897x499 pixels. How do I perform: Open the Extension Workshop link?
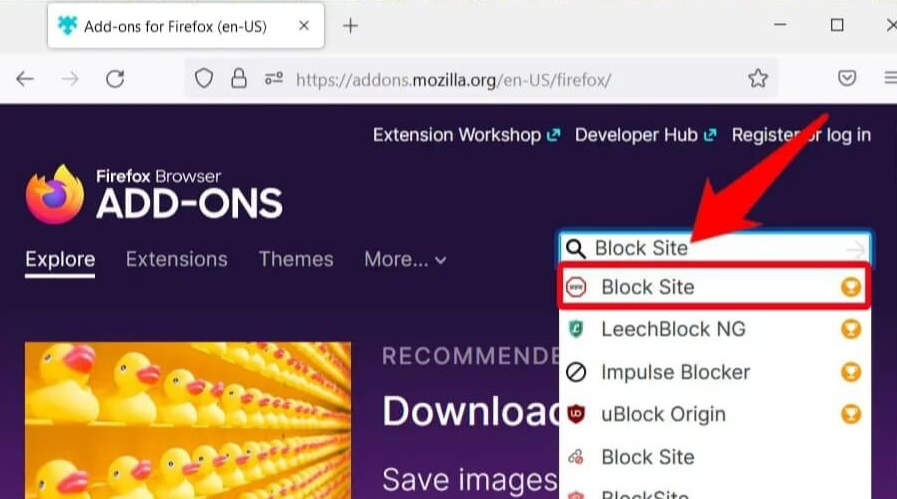tap(466, 135)
